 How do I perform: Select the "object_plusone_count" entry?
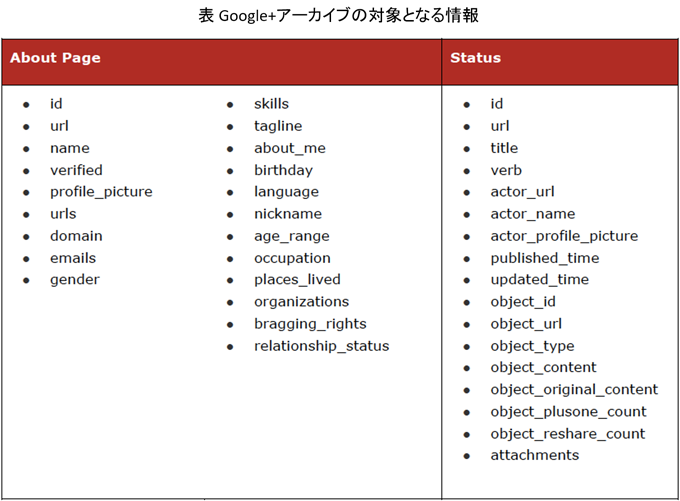[568, 412]
